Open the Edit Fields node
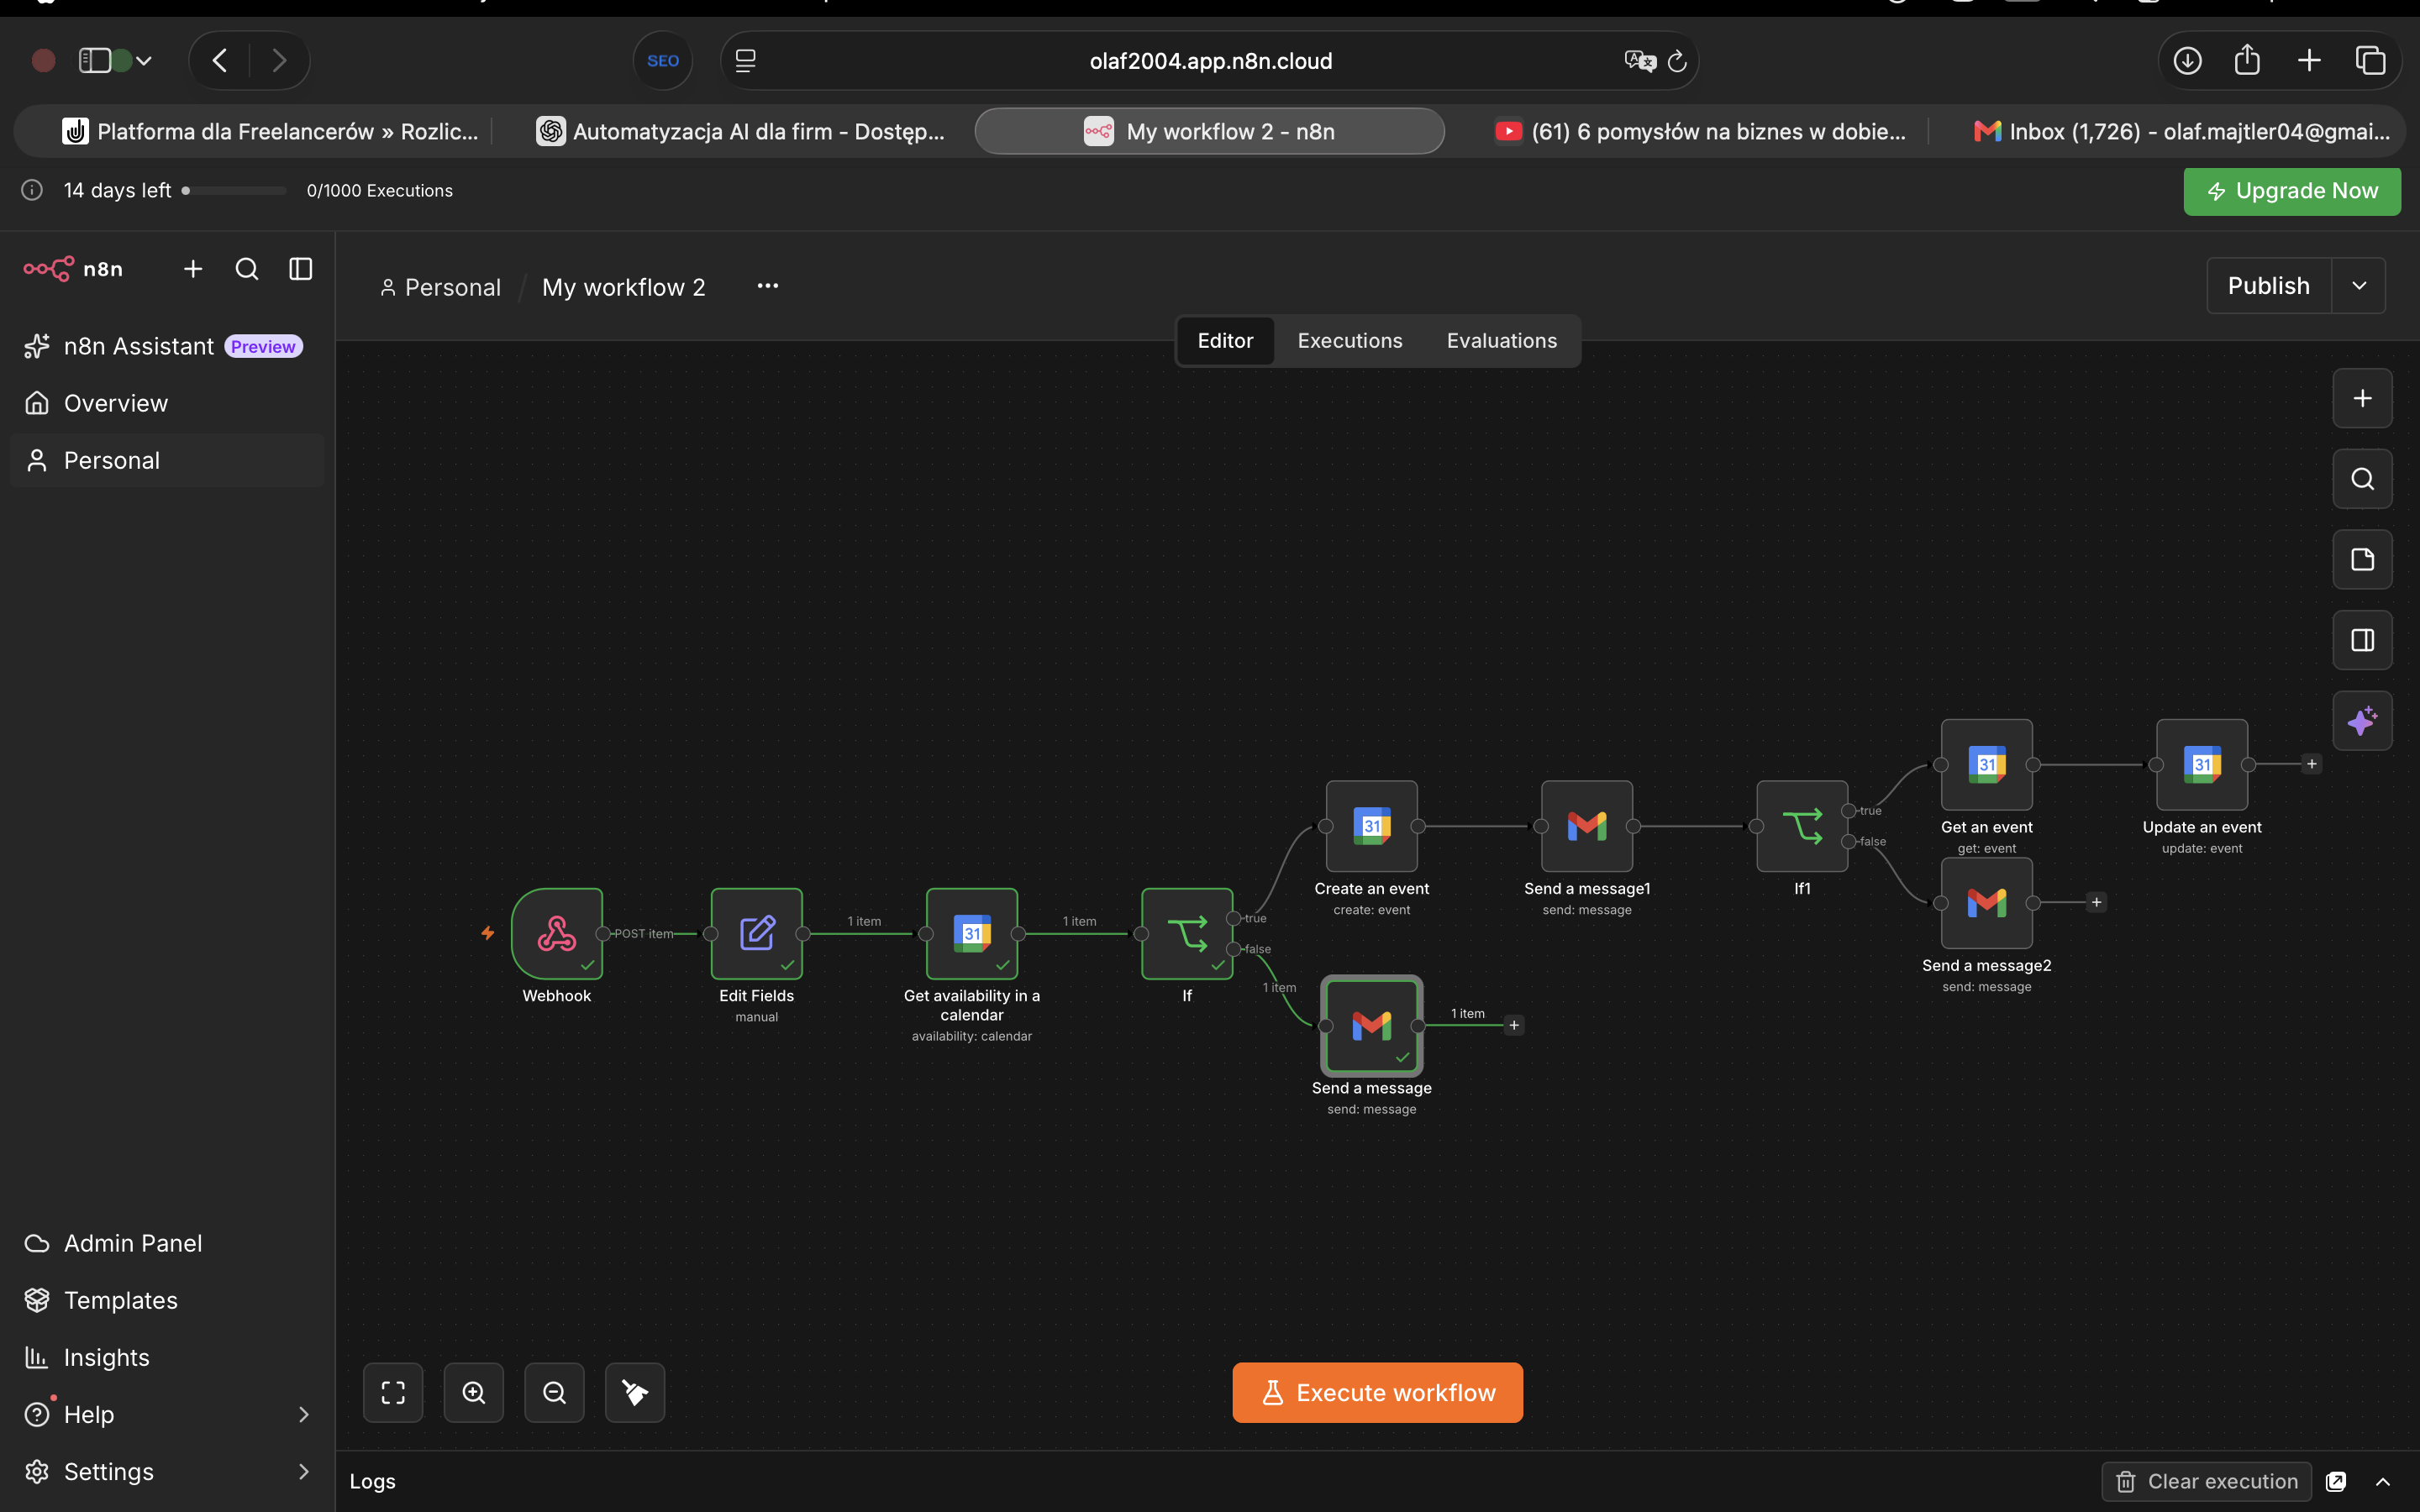2420x1512 pixels. 757,933
